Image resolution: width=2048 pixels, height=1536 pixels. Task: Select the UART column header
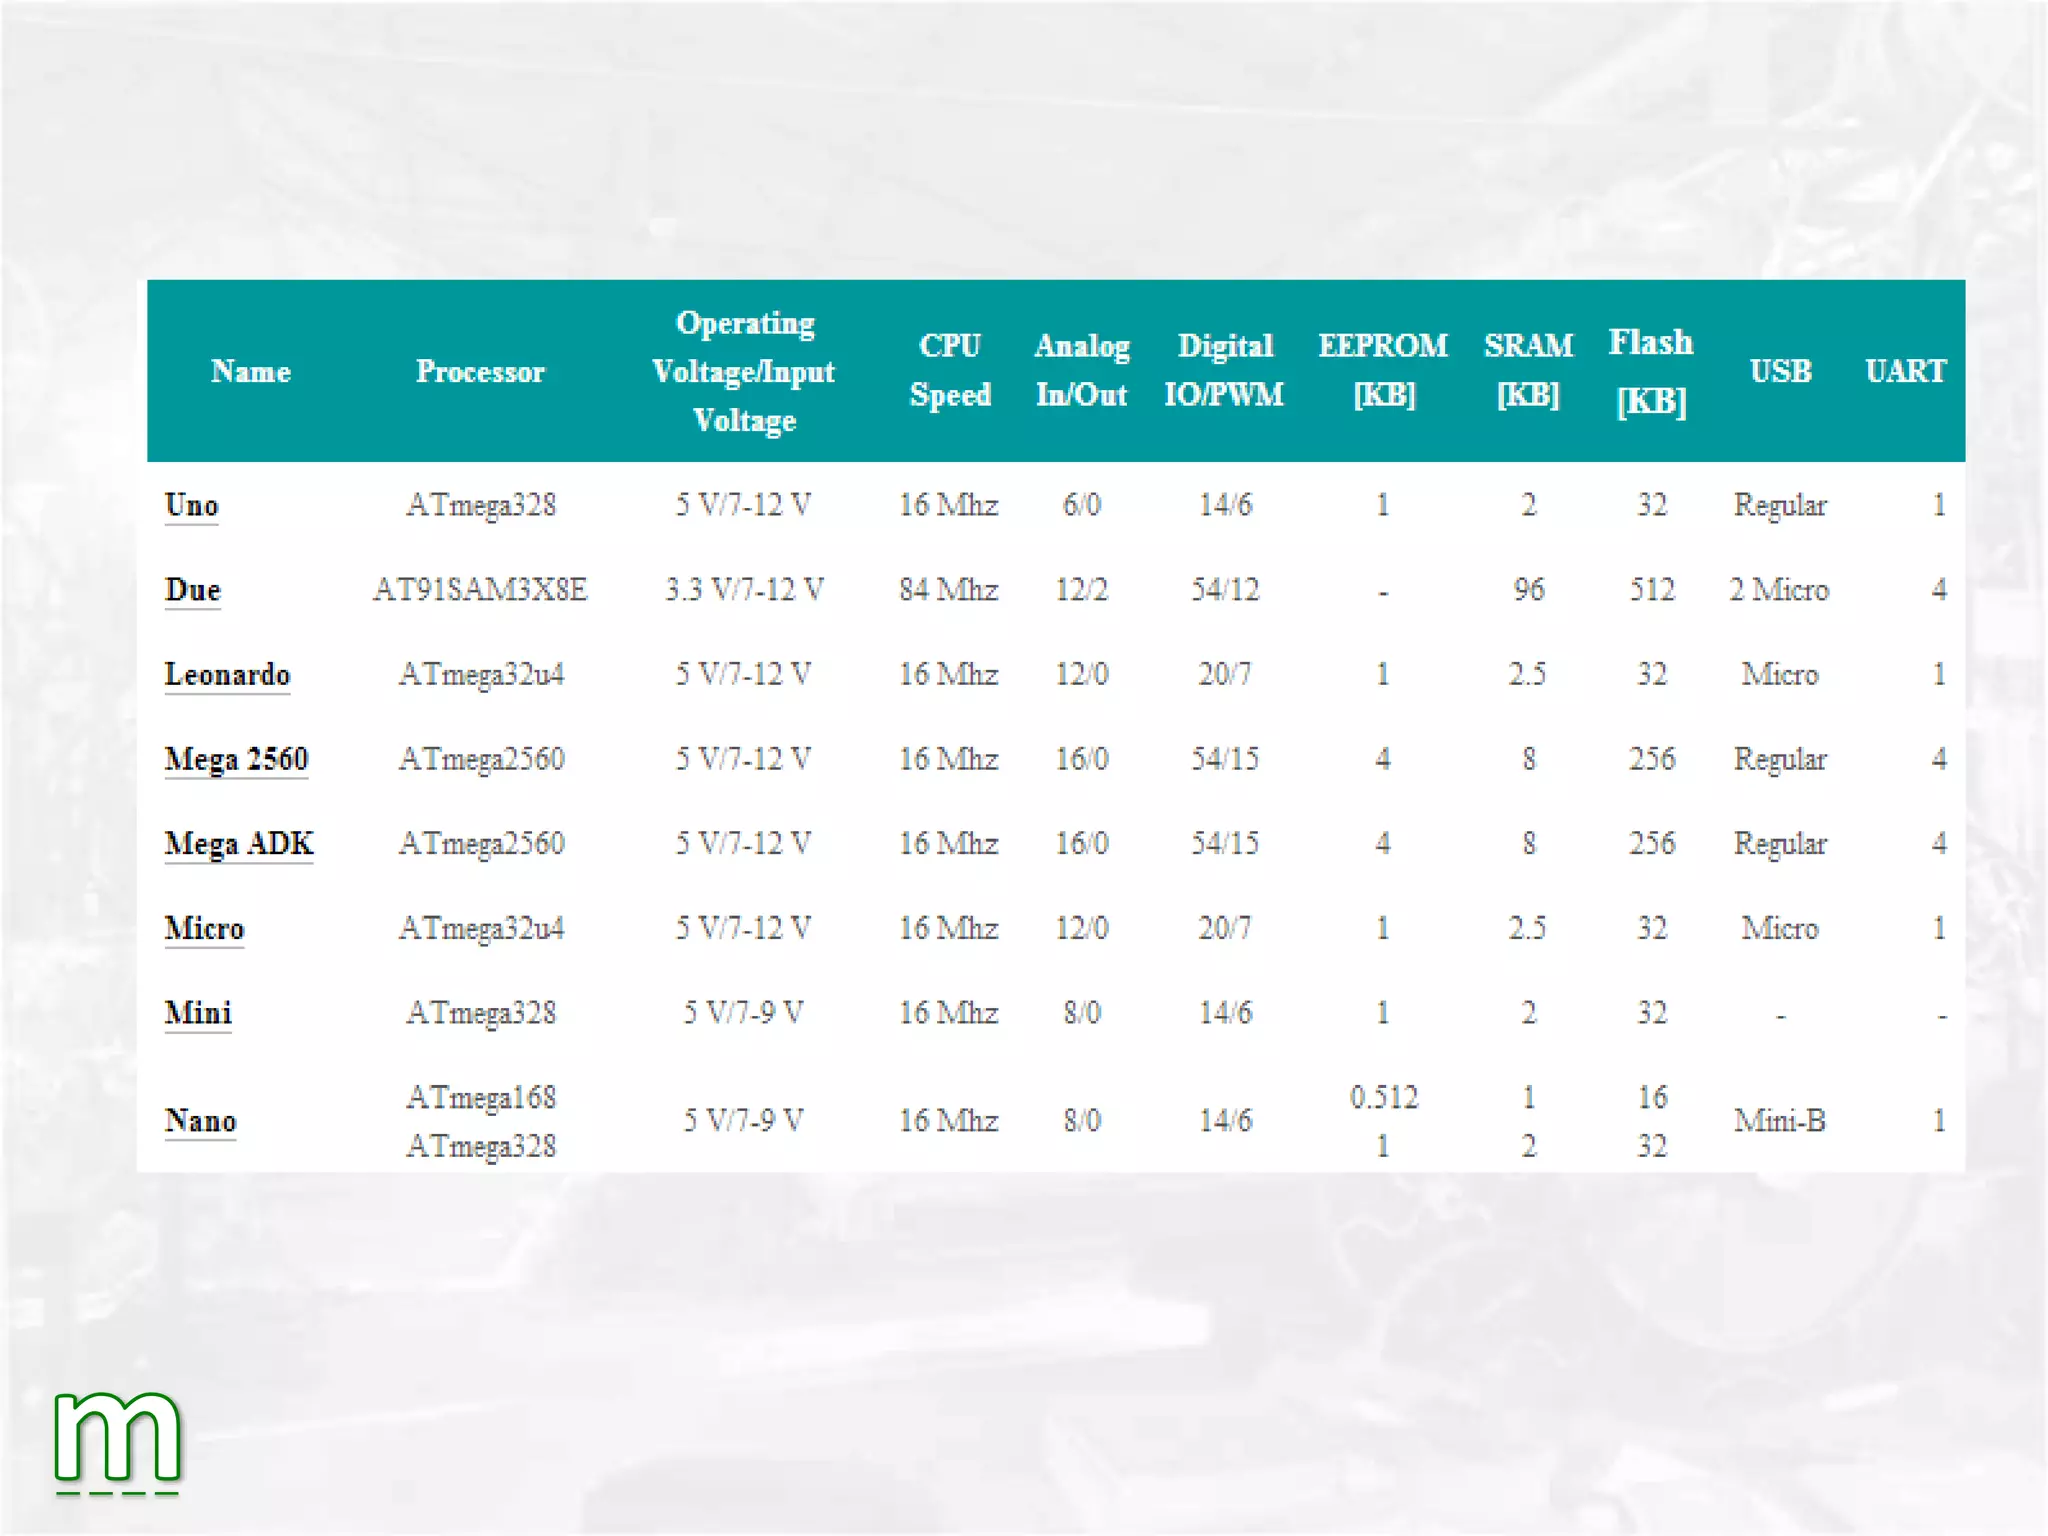click(1905, 371)
